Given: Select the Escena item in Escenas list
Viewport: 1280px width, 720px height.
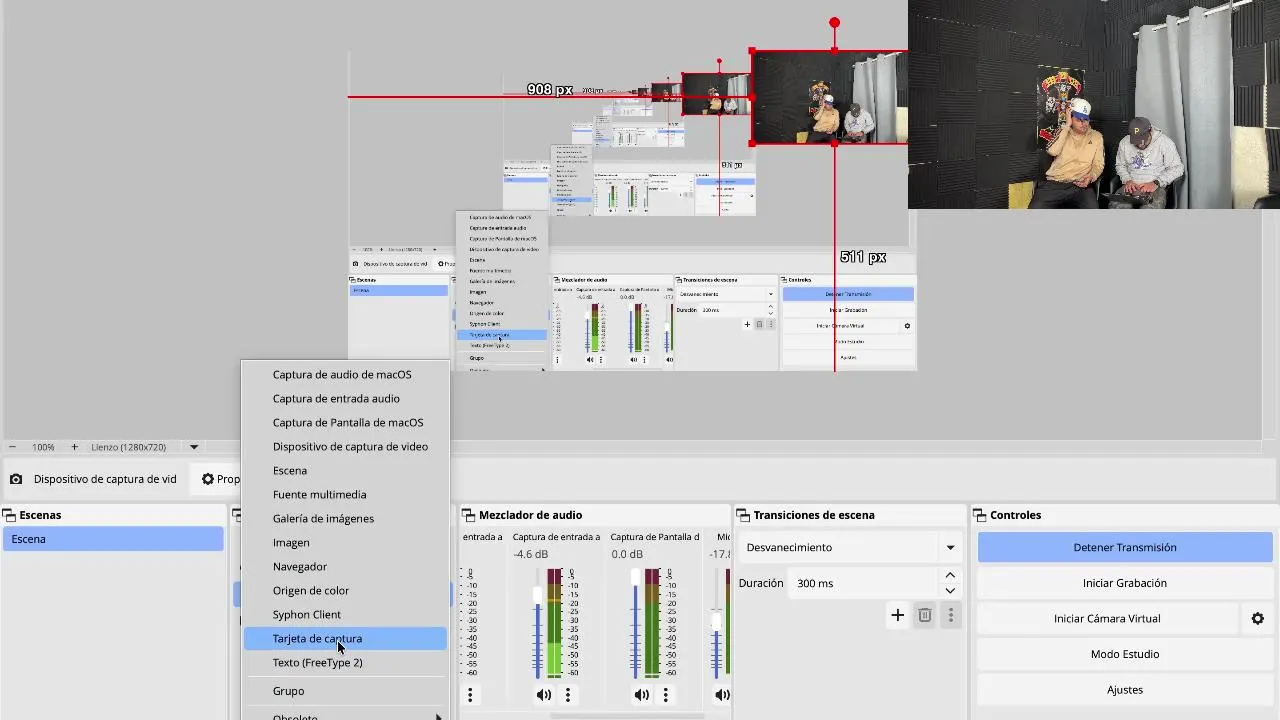Looking at the screenshot, I should pyautogui.click(x=113, y=539).
